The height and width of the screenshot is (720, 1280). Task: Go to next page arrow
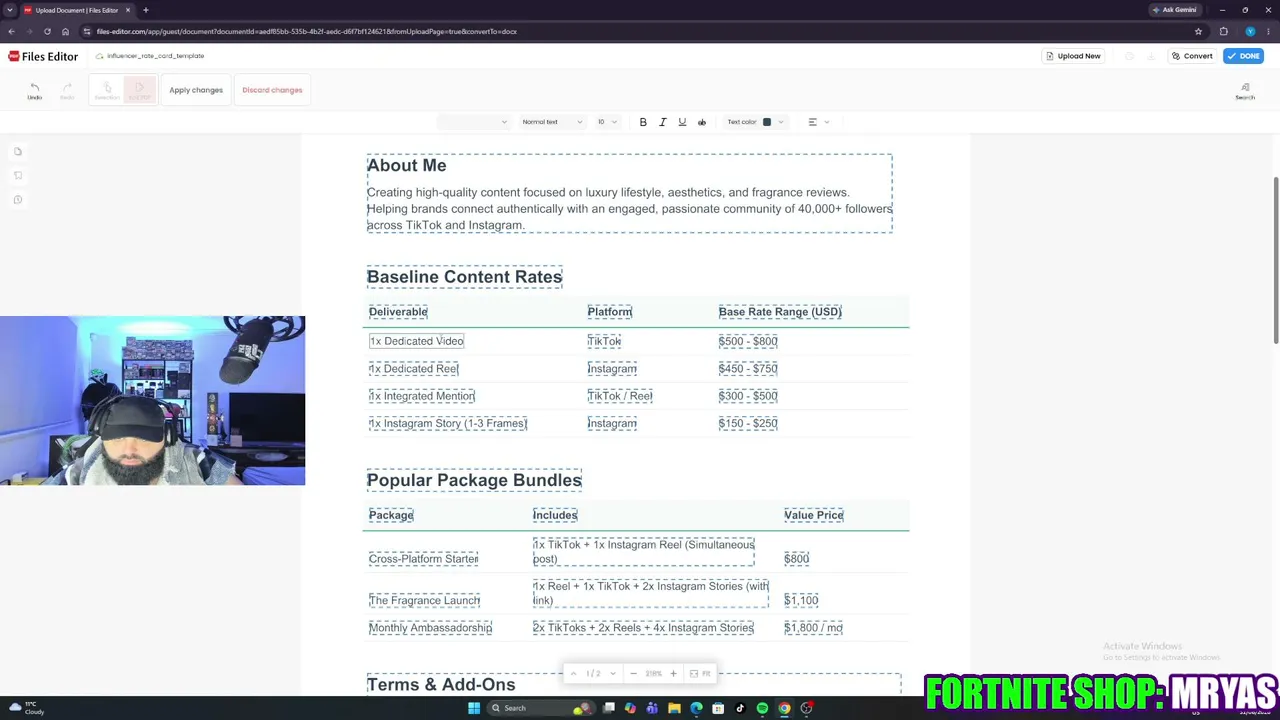pyautogui.click(x=613, y=674)
